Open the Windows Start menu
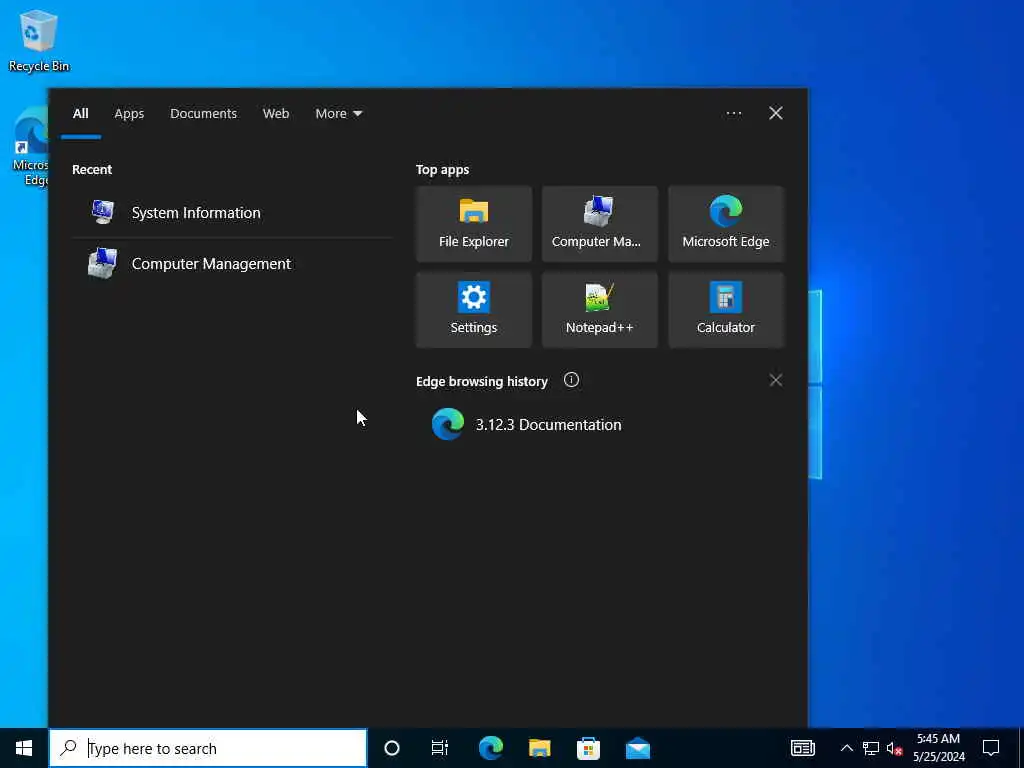The width and height of the screenshot is (1024, 768). (24, 748)
